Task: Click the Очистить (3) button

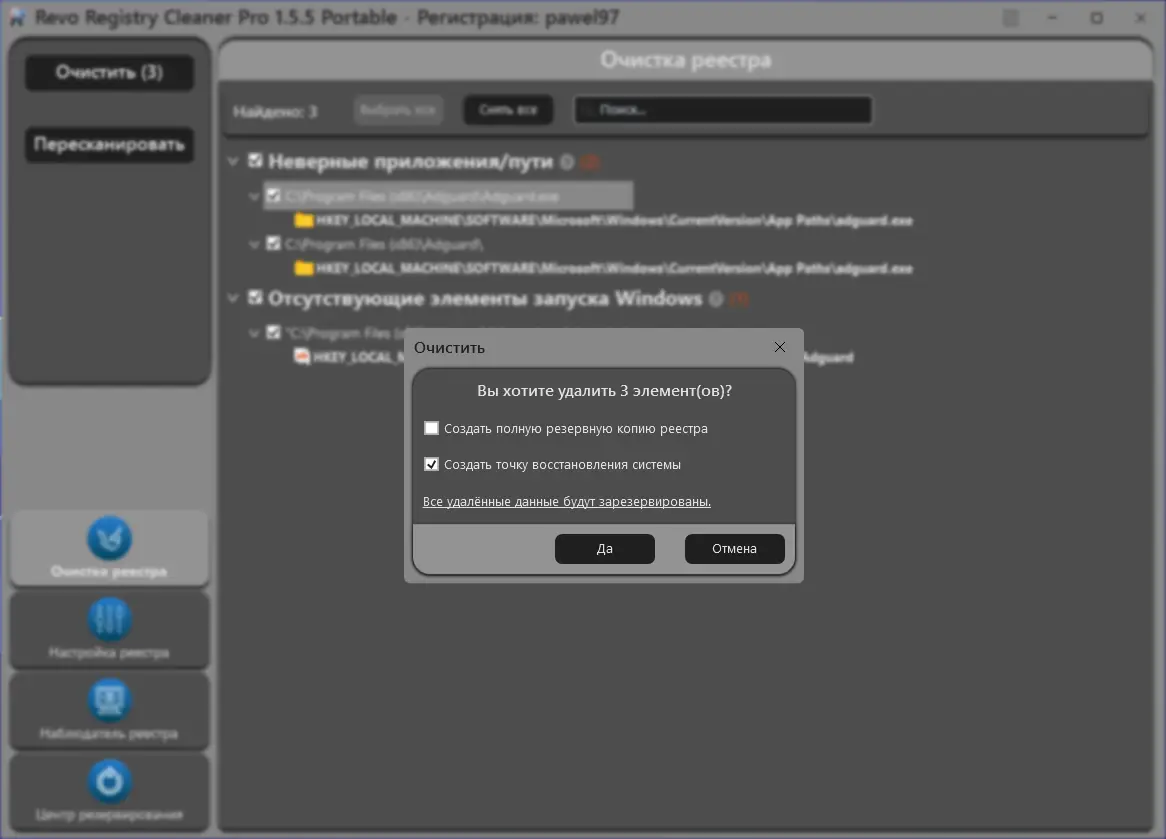Action: (109, 73)
